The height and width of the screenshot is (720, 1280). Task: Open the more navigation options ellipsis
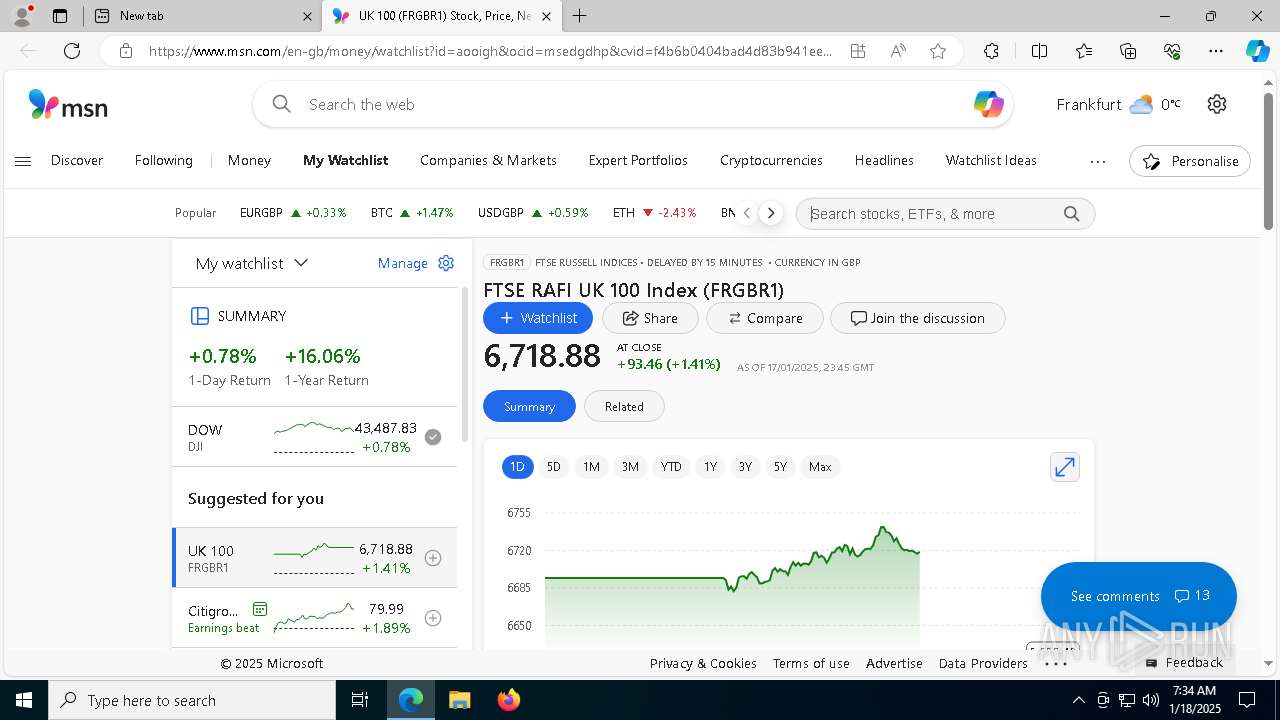coord(1098,161)
